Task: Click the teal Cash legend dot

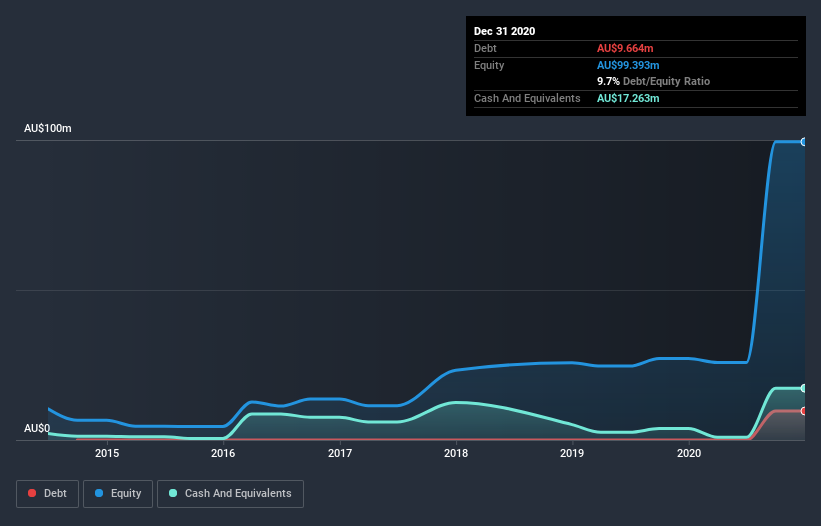Action: [x=173, y=493]
